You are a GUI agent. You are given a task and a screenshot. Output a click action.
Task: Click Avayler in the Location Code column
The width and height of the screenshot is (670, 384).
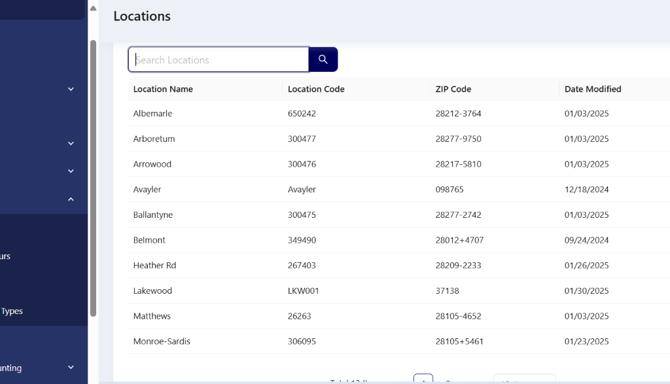(x=302, y=189)
